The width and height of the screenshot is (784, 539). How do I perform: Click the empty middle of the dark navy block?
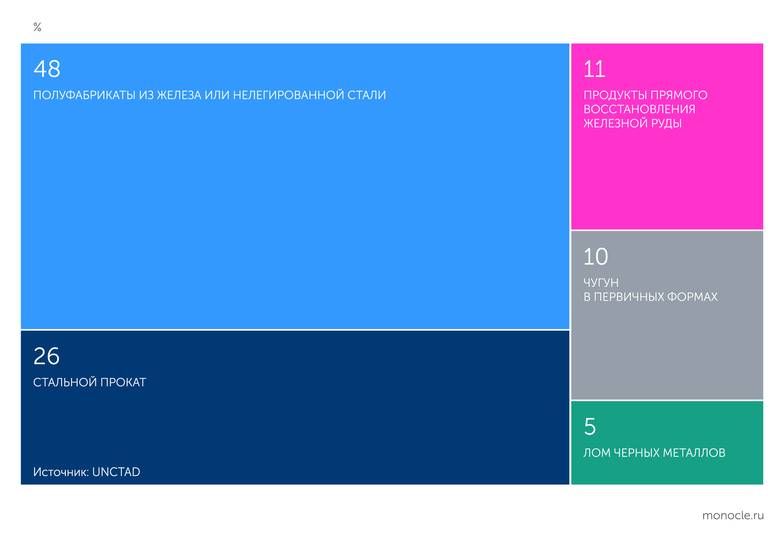[295, 420]
